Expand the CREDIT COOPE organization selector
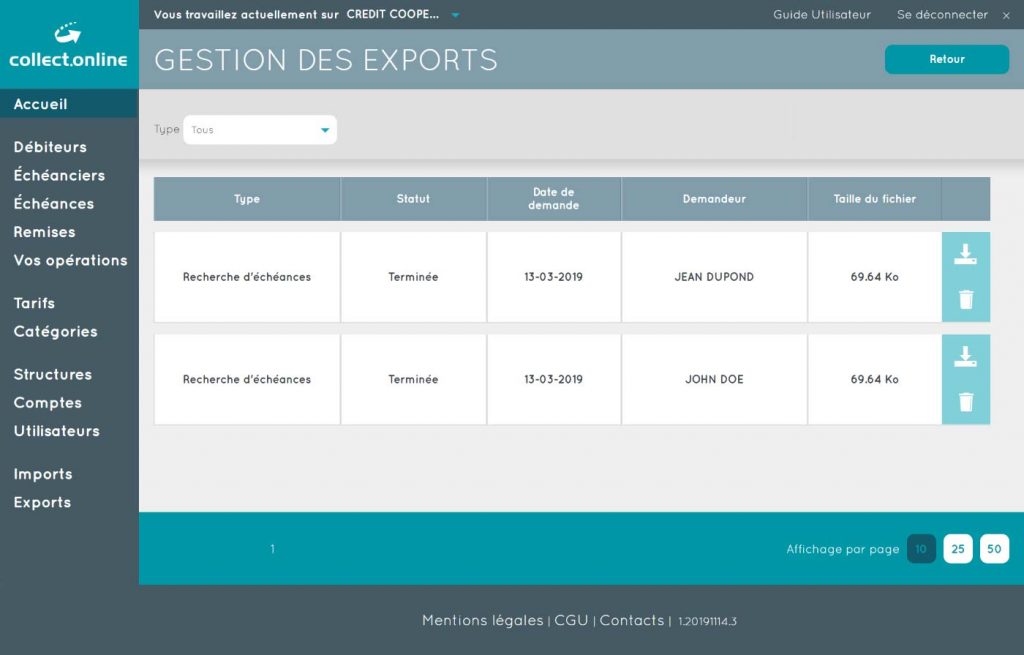 click(x=456, y=15)
